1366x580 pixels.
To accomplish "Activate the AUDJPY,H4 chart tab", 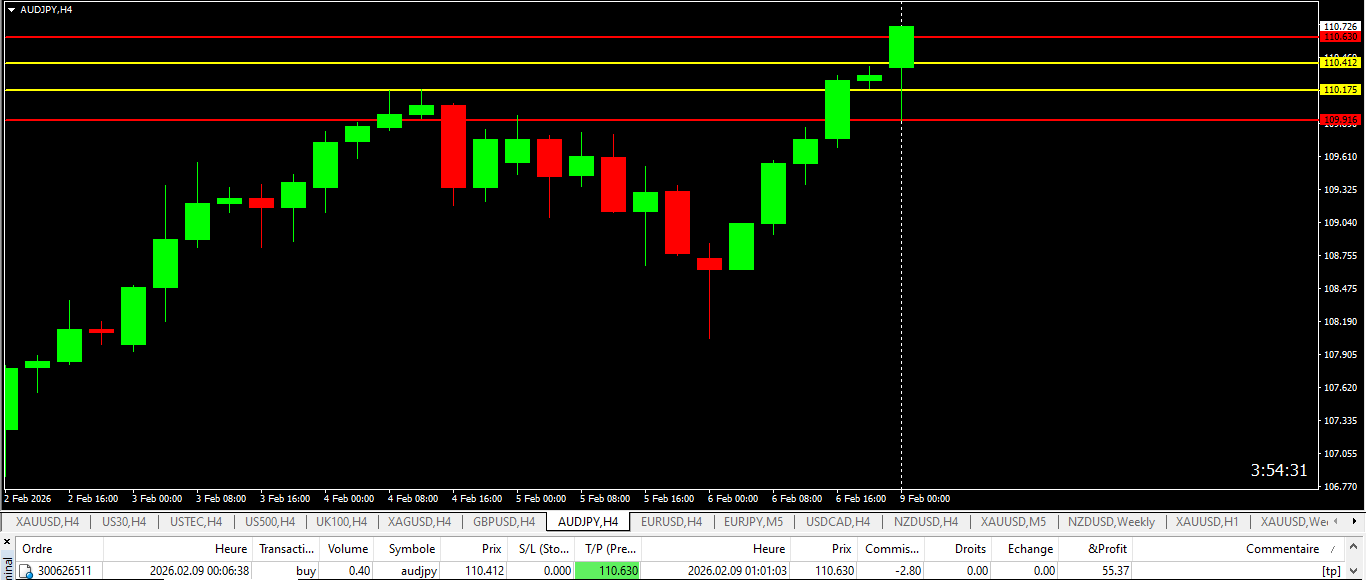I will click(x=588, y=522).
